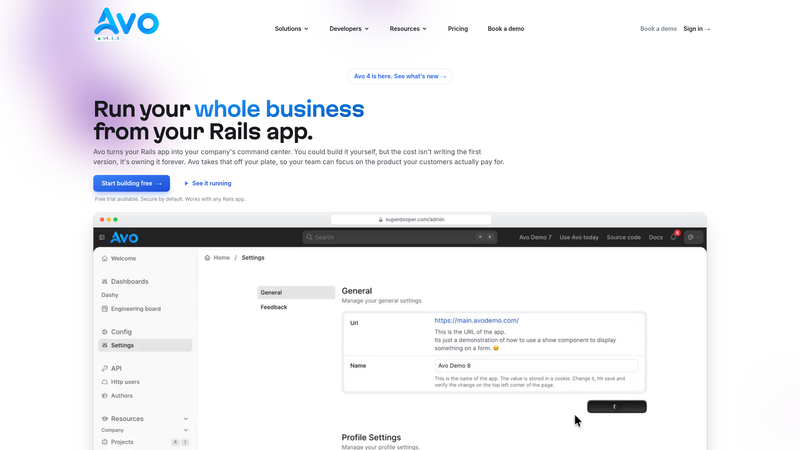Click the v4.1.3 version badge
Screen dimensions: 800x450
[109, 38]
